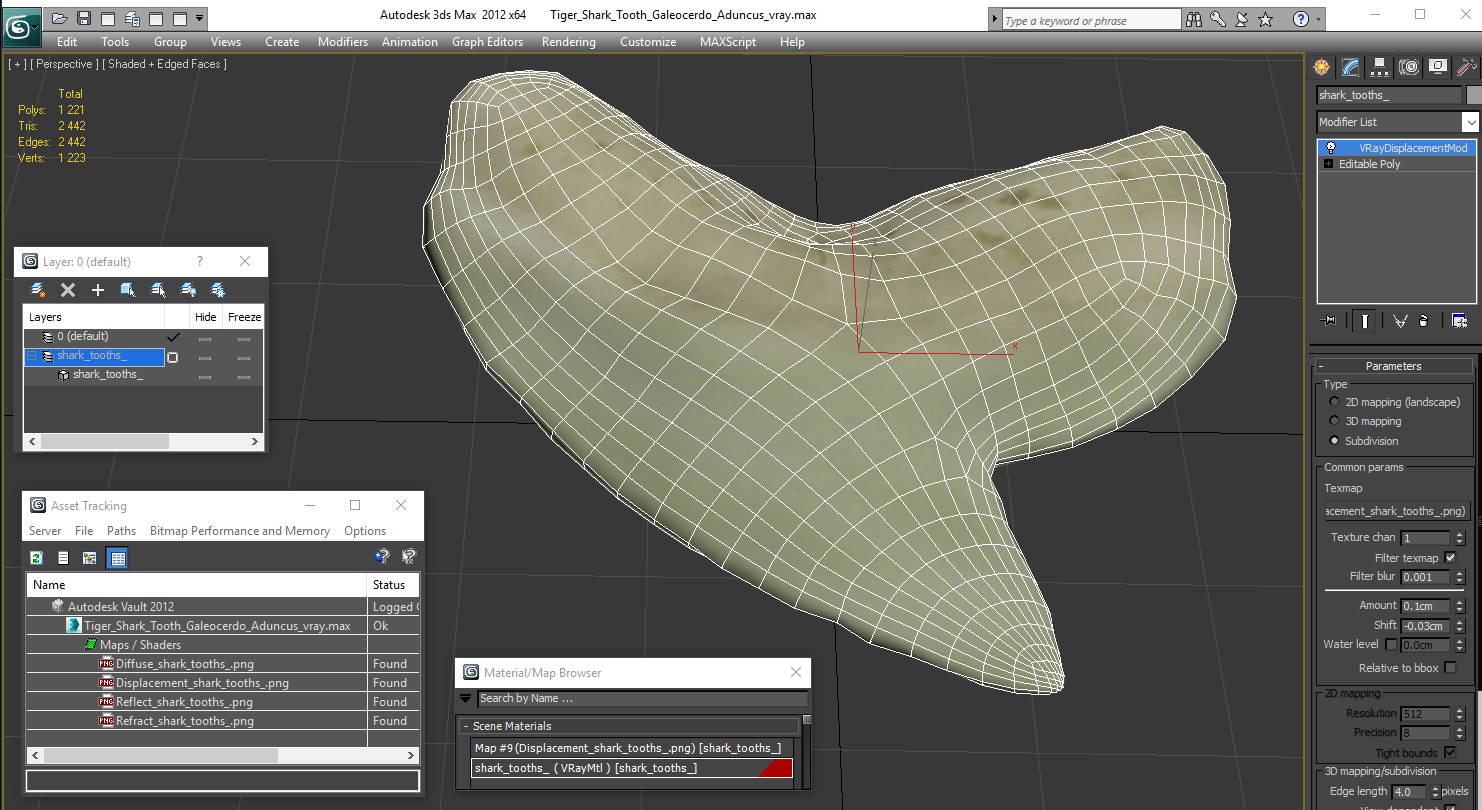Image resolution: width=1482 pixels, height=810 pixels.
Task: Click the Save File floppy icon
Action: click(84, 18)
